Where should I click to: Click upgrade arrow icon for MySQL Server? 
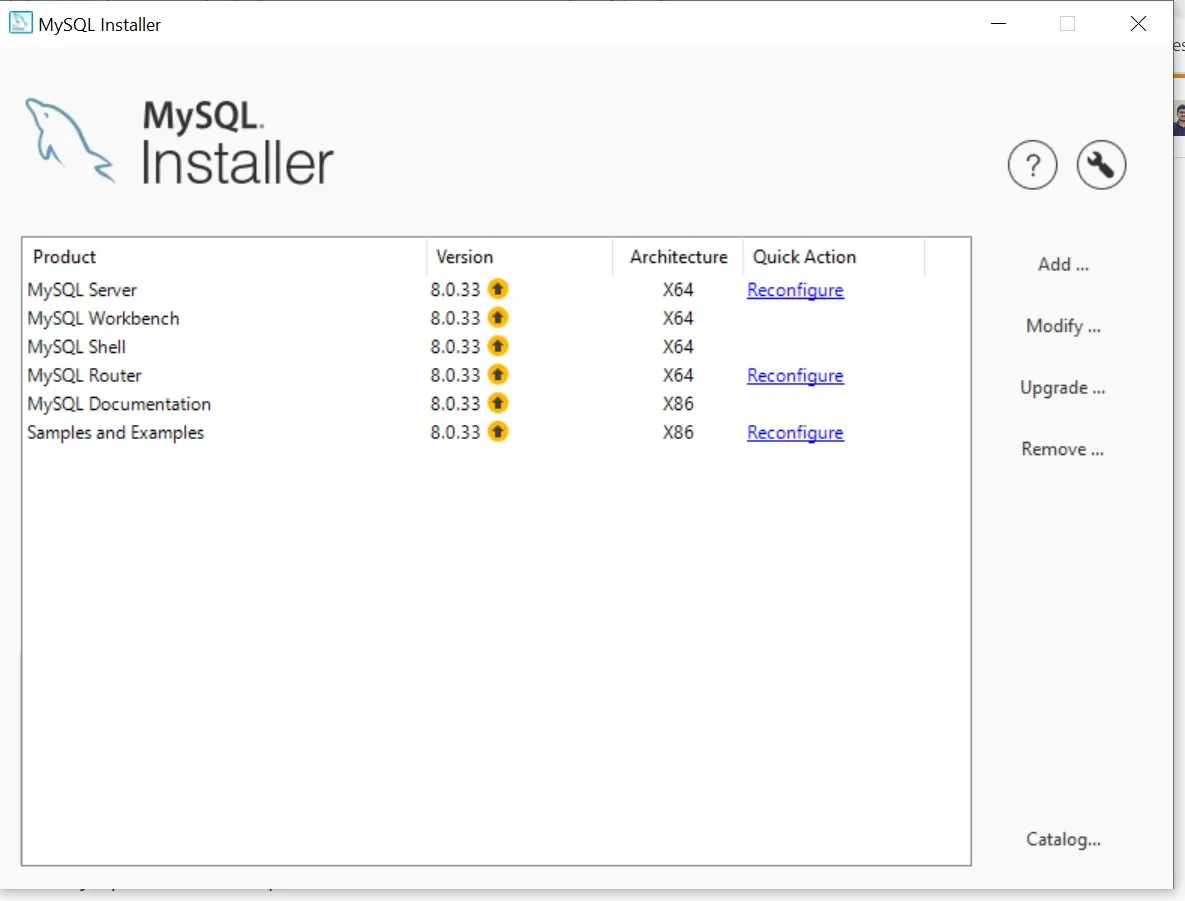(x=497, y=289)
